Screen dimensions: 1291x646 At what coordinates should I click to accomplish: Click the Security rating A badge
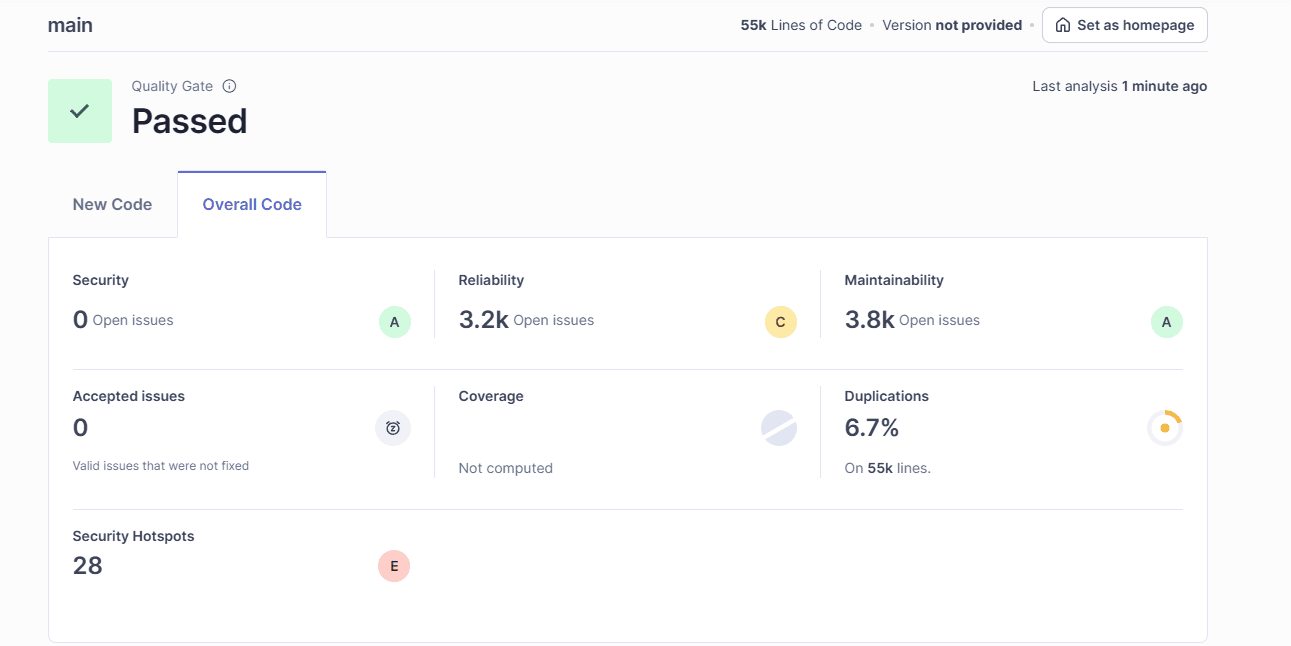click(394, 322)
